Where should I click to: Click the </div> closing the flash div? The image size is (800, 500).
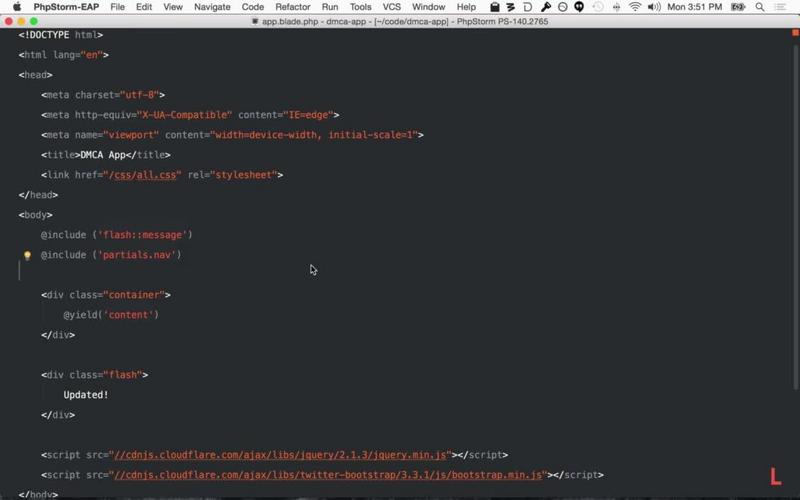[x=58, y=415]
